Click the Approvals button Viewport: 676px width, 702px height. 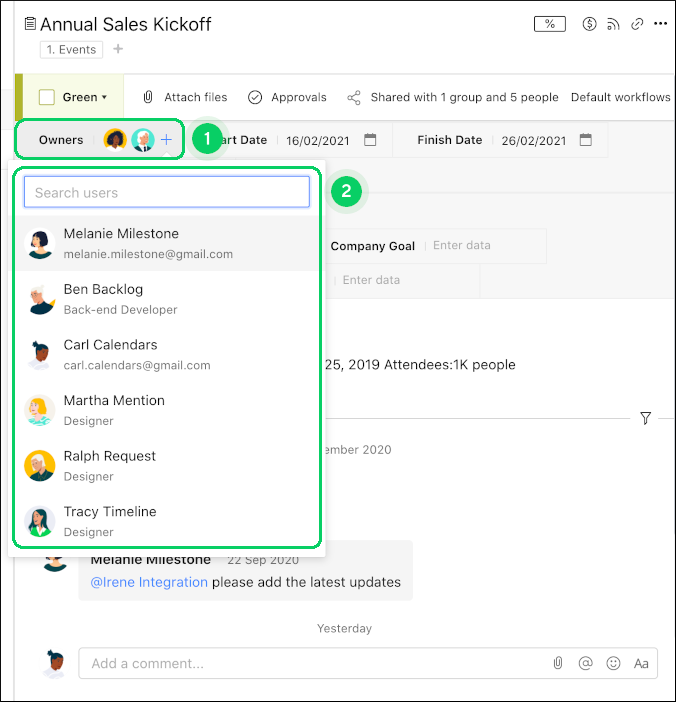click(x=287, y=97)
